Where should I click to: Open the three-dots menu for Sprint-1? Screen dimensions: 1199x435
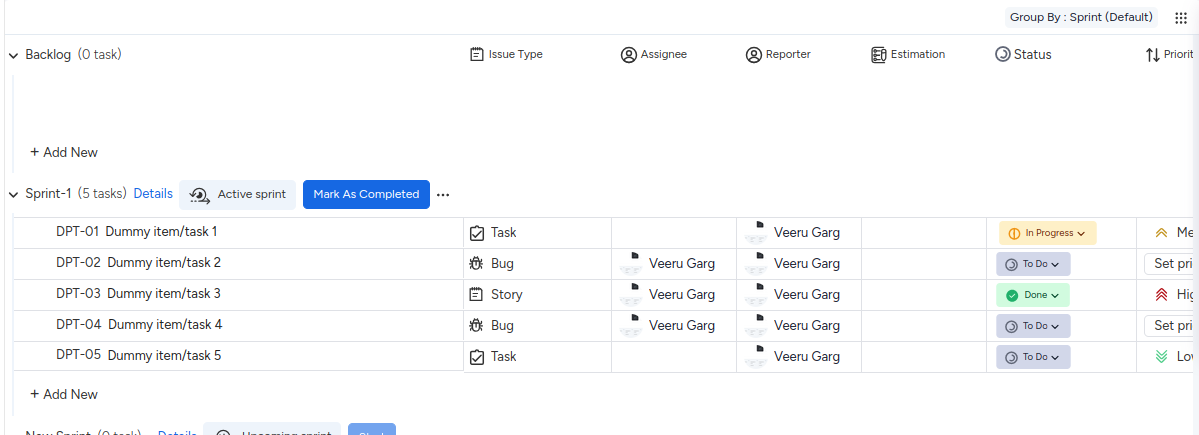[443, 195]
